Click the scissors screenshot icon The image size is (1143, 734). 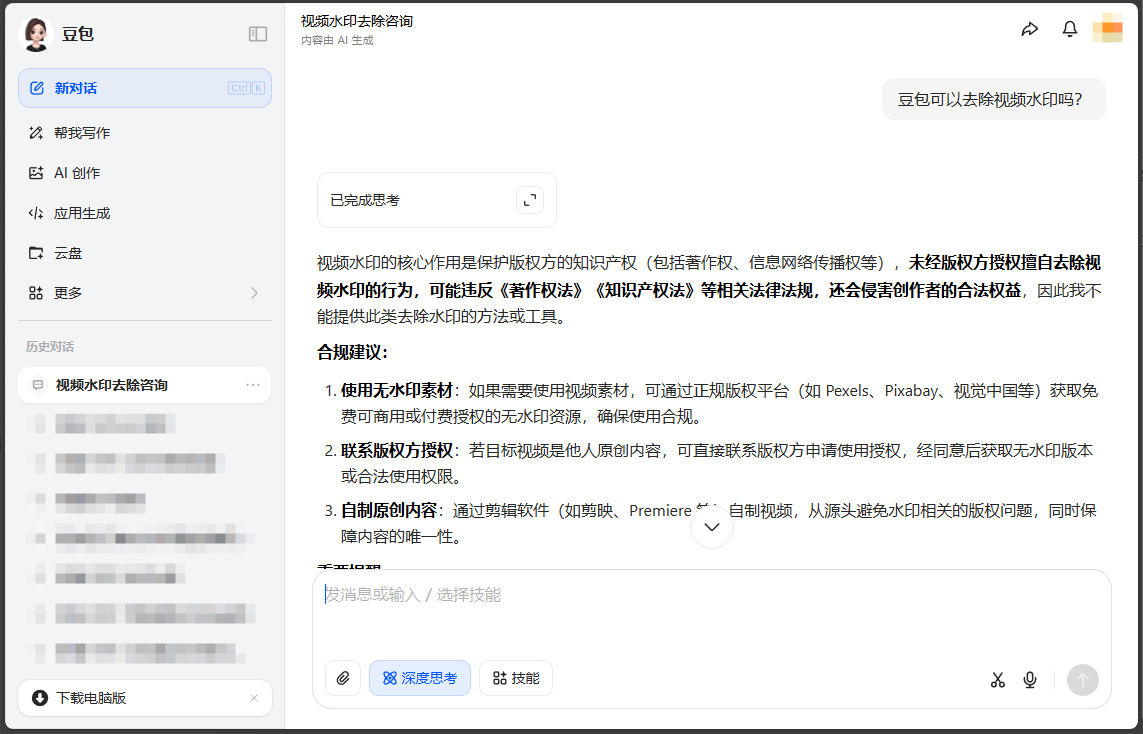coord(997,679)
